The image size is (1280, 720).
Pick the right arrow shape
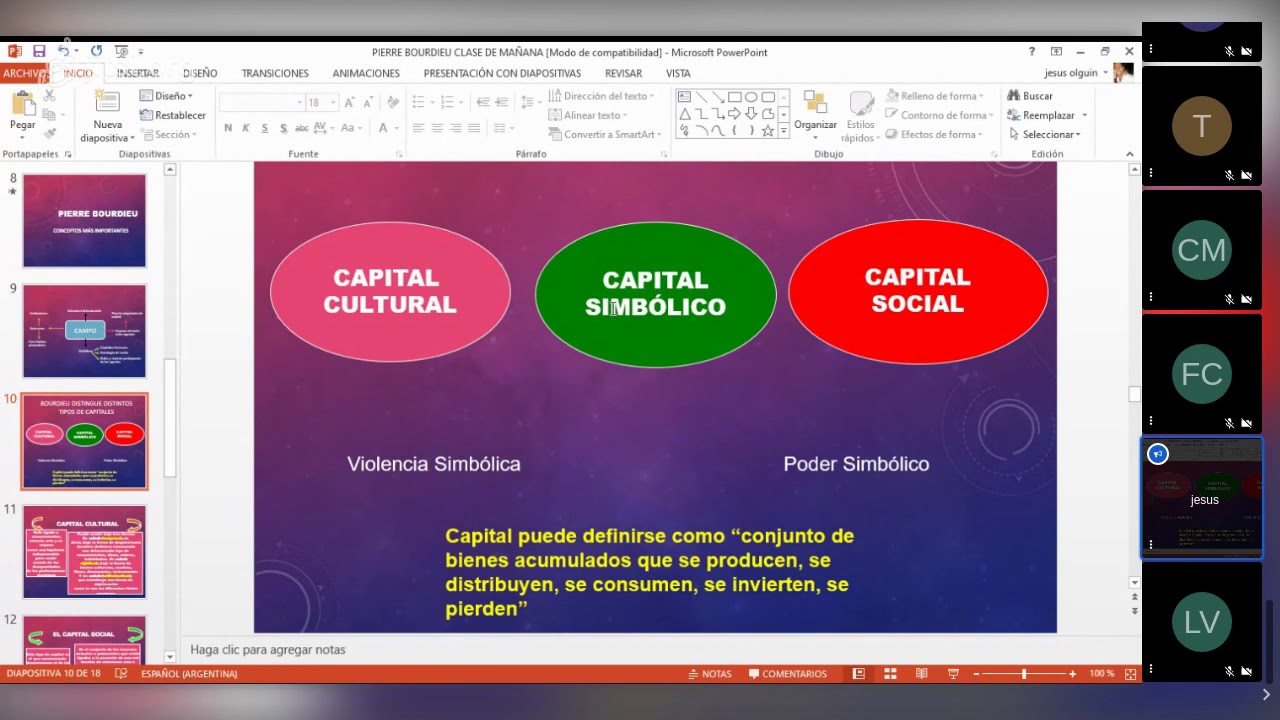click(735, 114)
